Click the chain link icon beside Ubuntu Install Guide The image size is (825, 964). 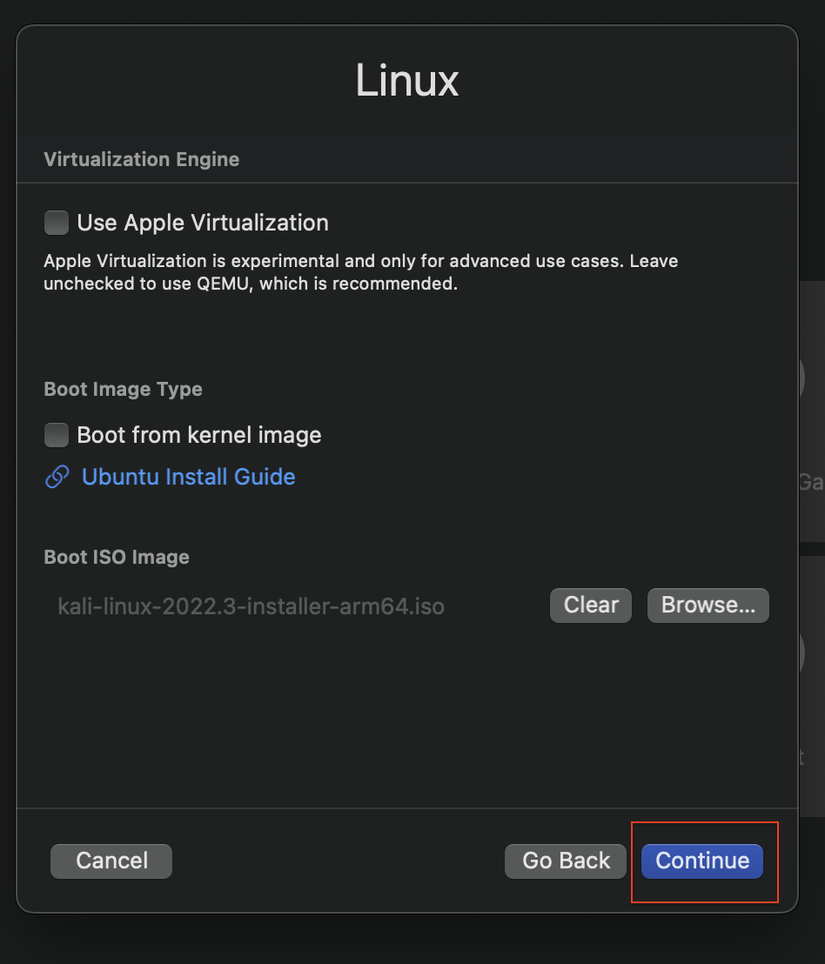[x=57, y=477]
